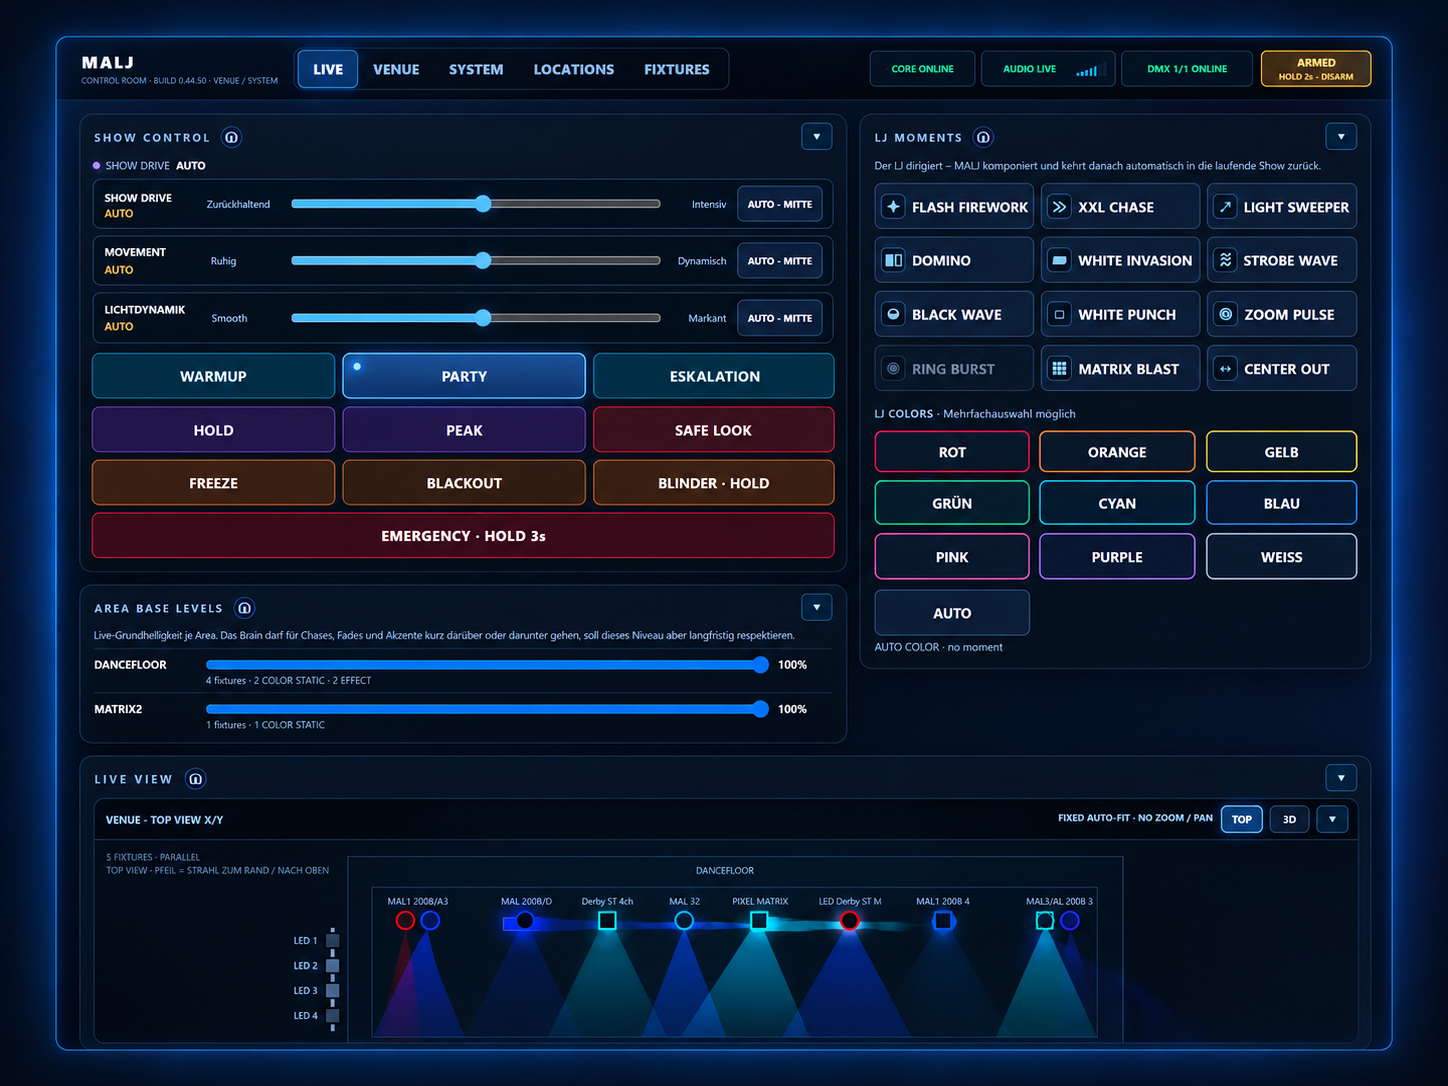Click the Zoom Pulse target icon
1448x1086 pixels.
[1225, 315]
